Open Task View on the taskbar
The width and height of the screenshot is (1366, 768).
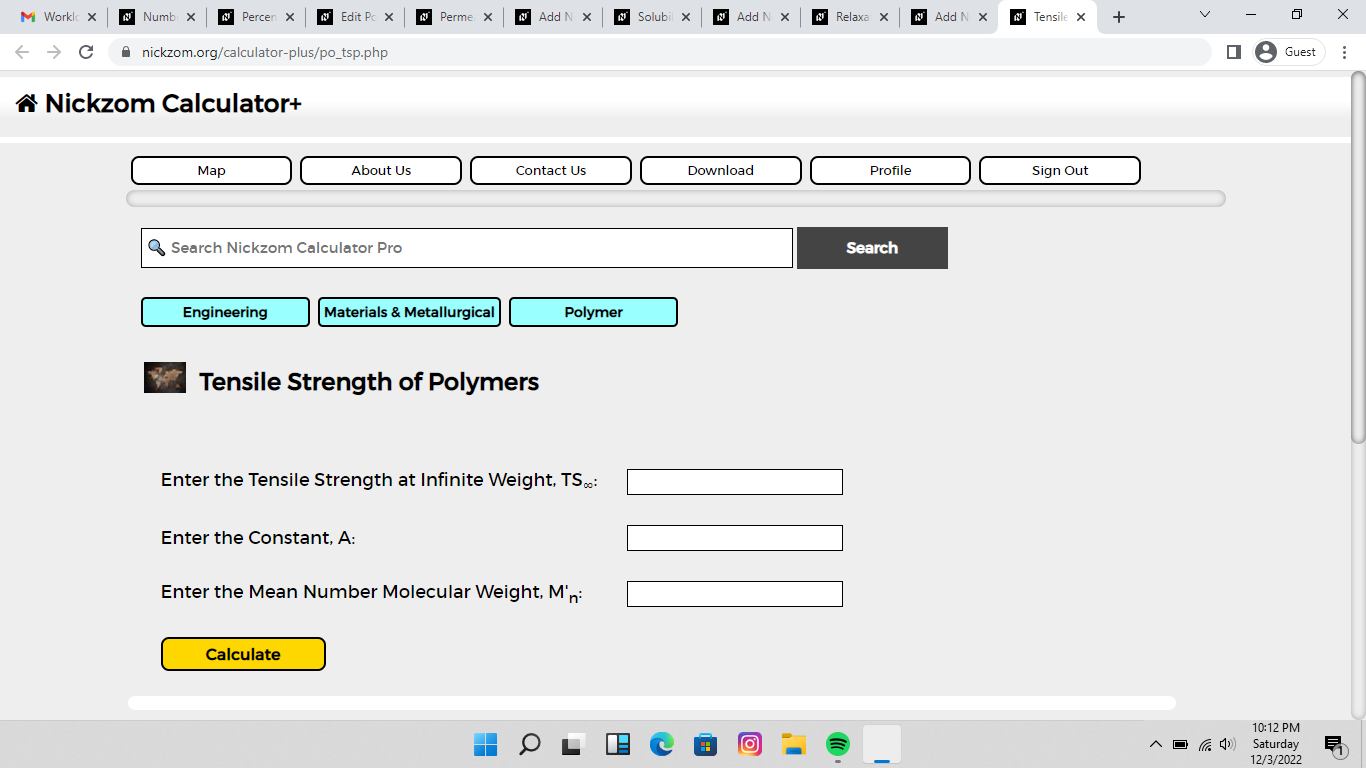[573, 744]
